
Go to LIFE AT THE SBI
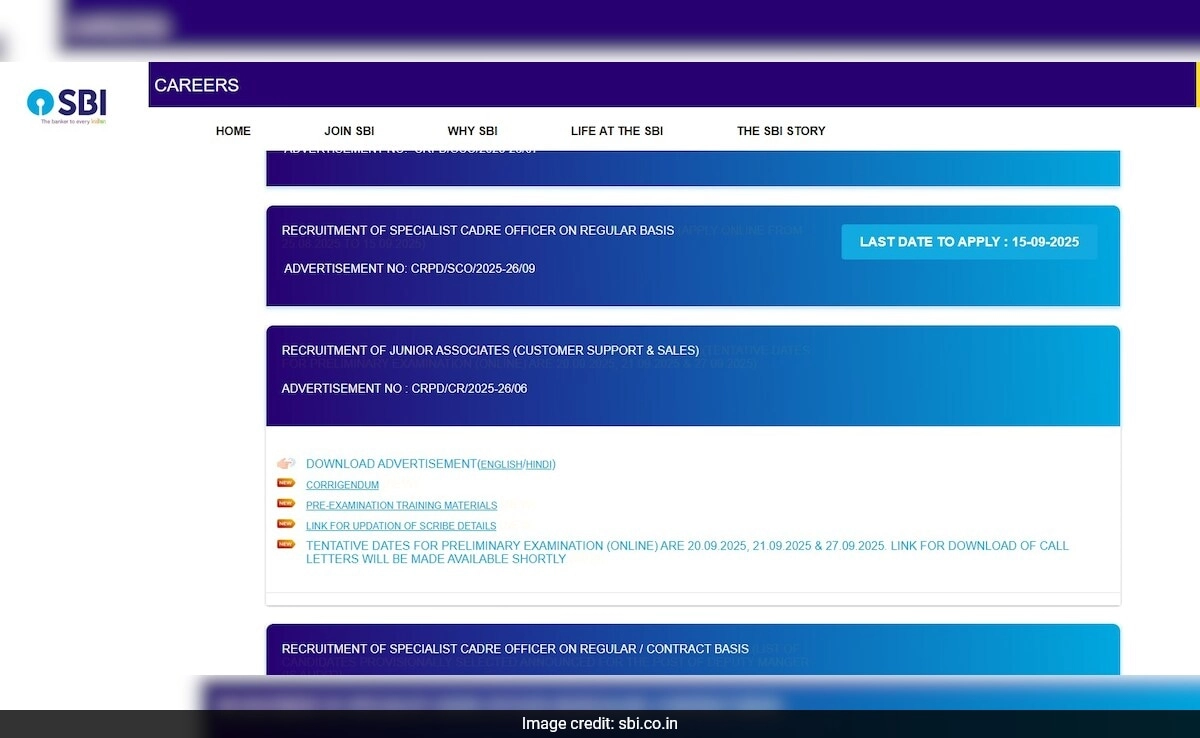click(x=616, y=131)
